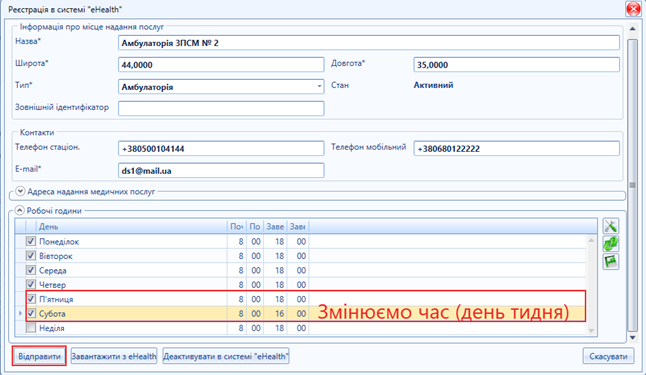This screenshot has width=646, height=375.
Task: Click the end hour 18 in П'ятниця row
Action: (279, 299)
